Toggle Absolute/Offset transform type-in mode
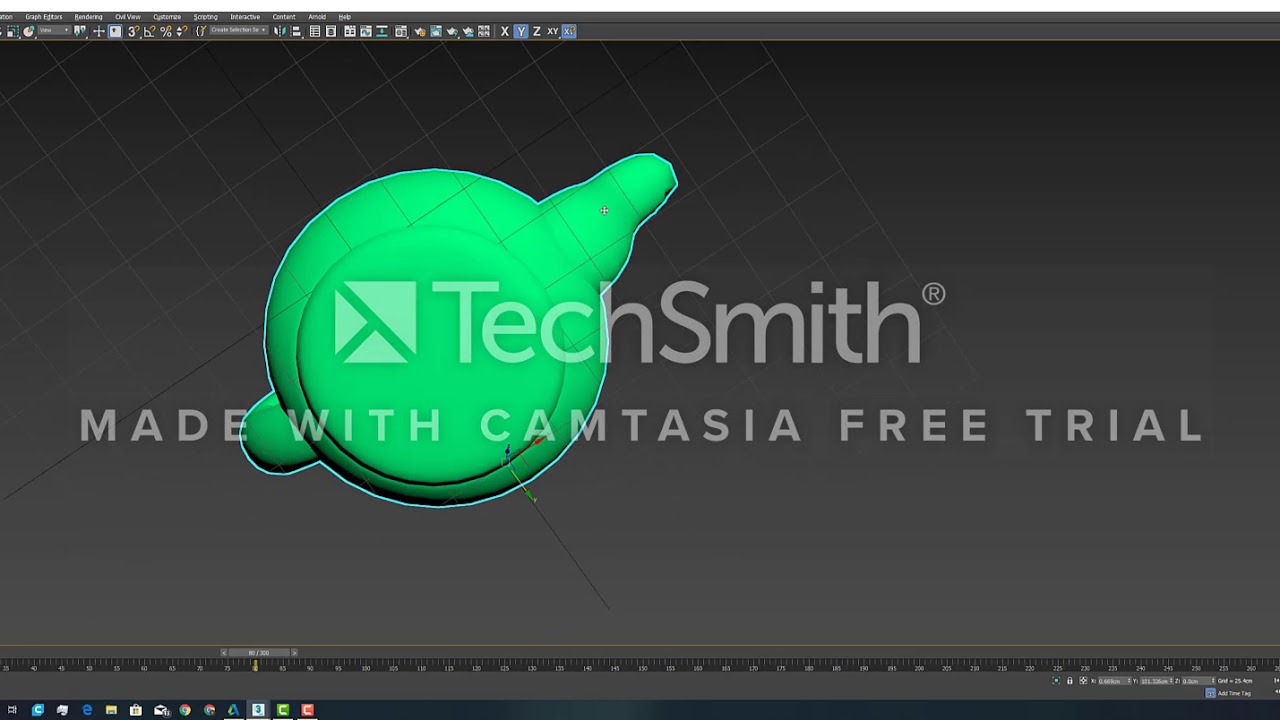 tap(1083, 681)
